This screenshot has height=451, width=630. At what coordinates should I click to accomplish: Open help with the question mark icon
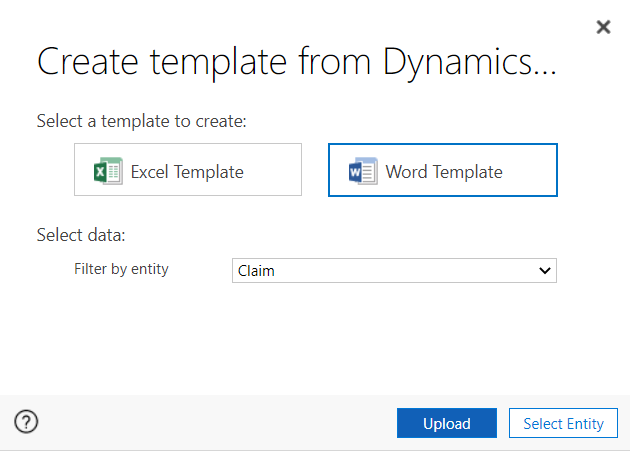click(26, 422)
